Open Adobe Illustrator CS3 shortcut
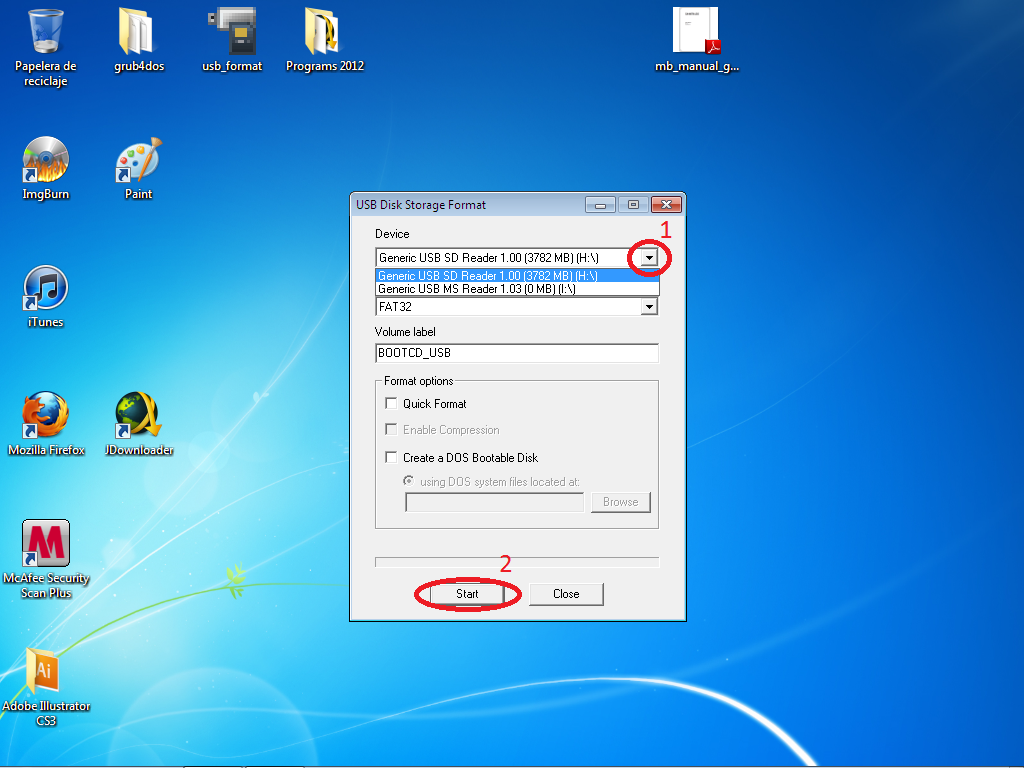1024x768 pixels. [x=46, y=672]
